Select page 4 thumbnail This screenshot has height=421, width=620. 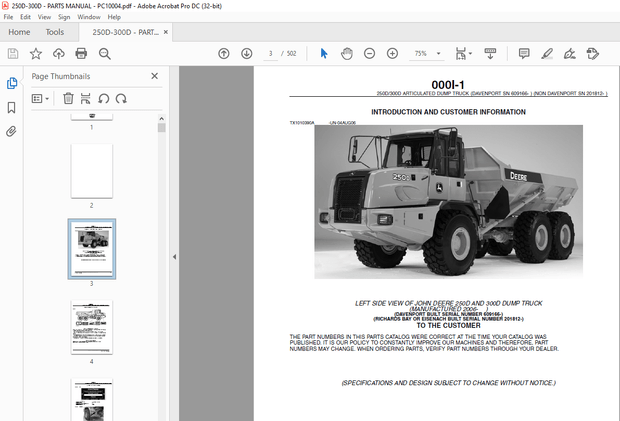(x=92, y=327)
